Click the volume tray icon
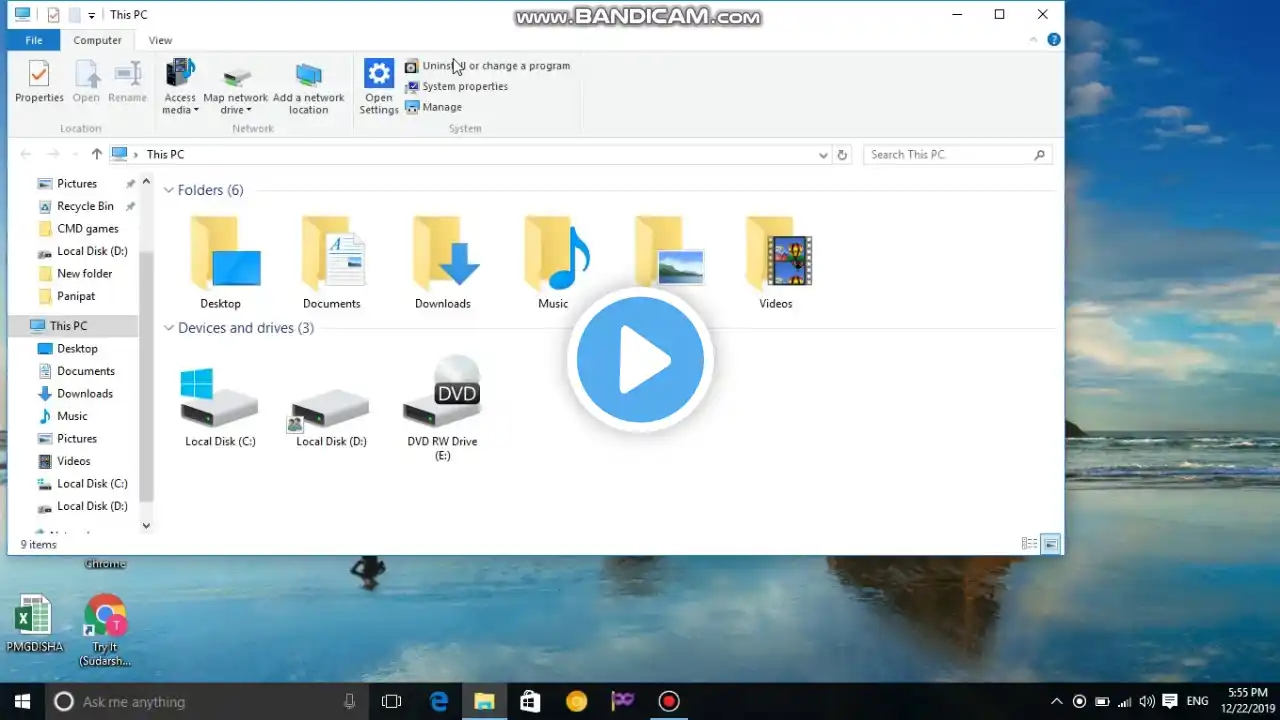 click(1146, 701)
